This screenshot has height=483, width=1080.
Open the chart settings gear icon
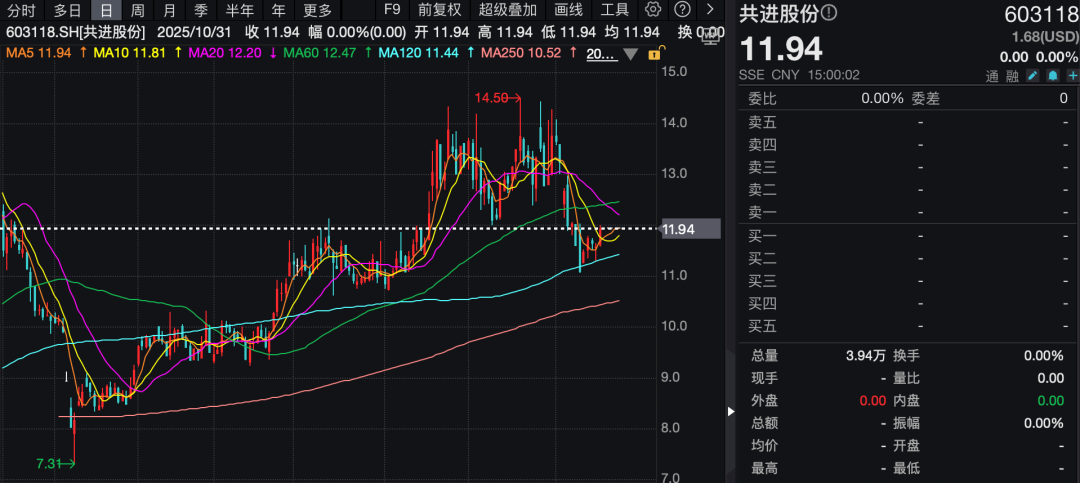click(x=653, y=10)
